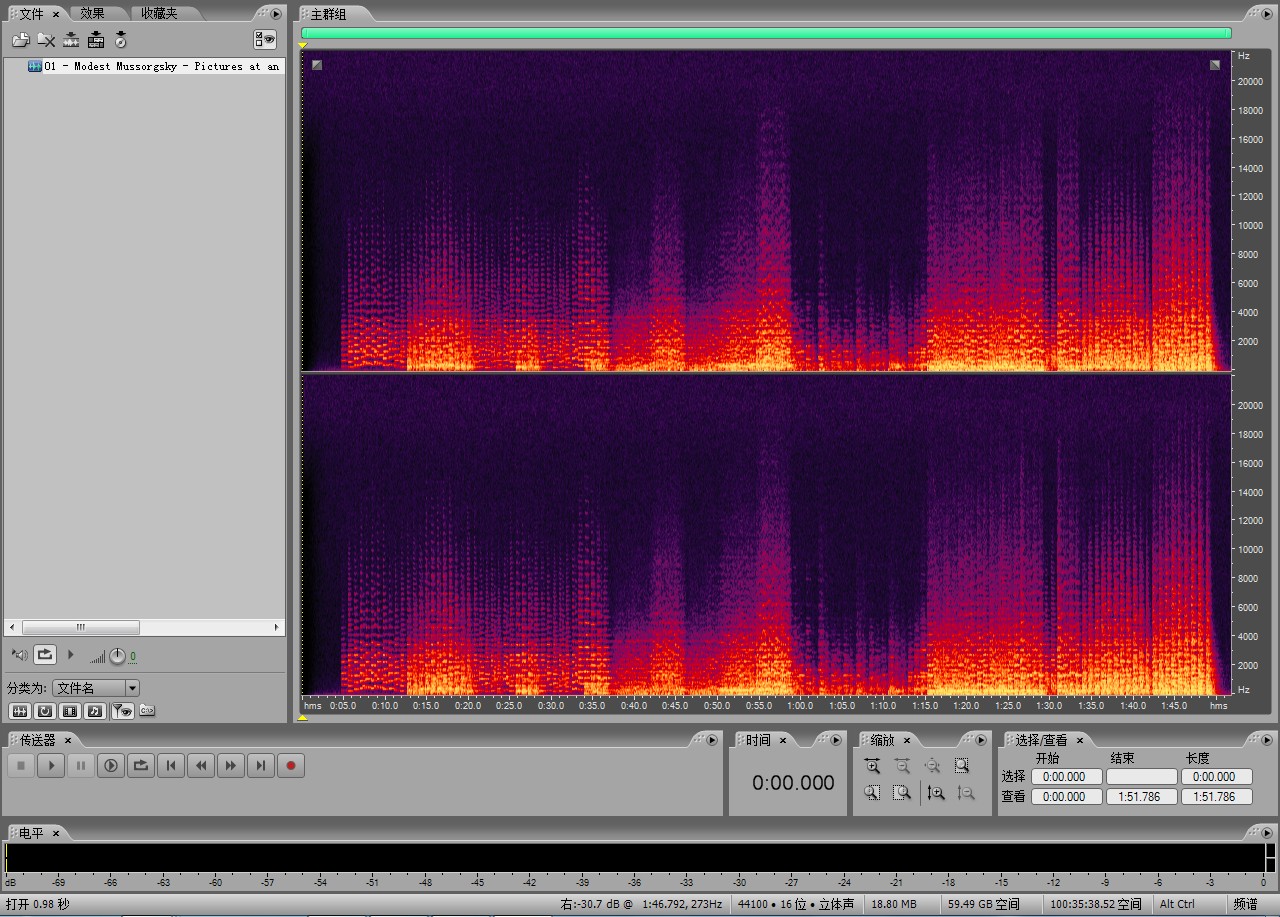Click the Edit File waveform icon
Viewport: 1280px width, 917px height.
[x=71, y=40]
